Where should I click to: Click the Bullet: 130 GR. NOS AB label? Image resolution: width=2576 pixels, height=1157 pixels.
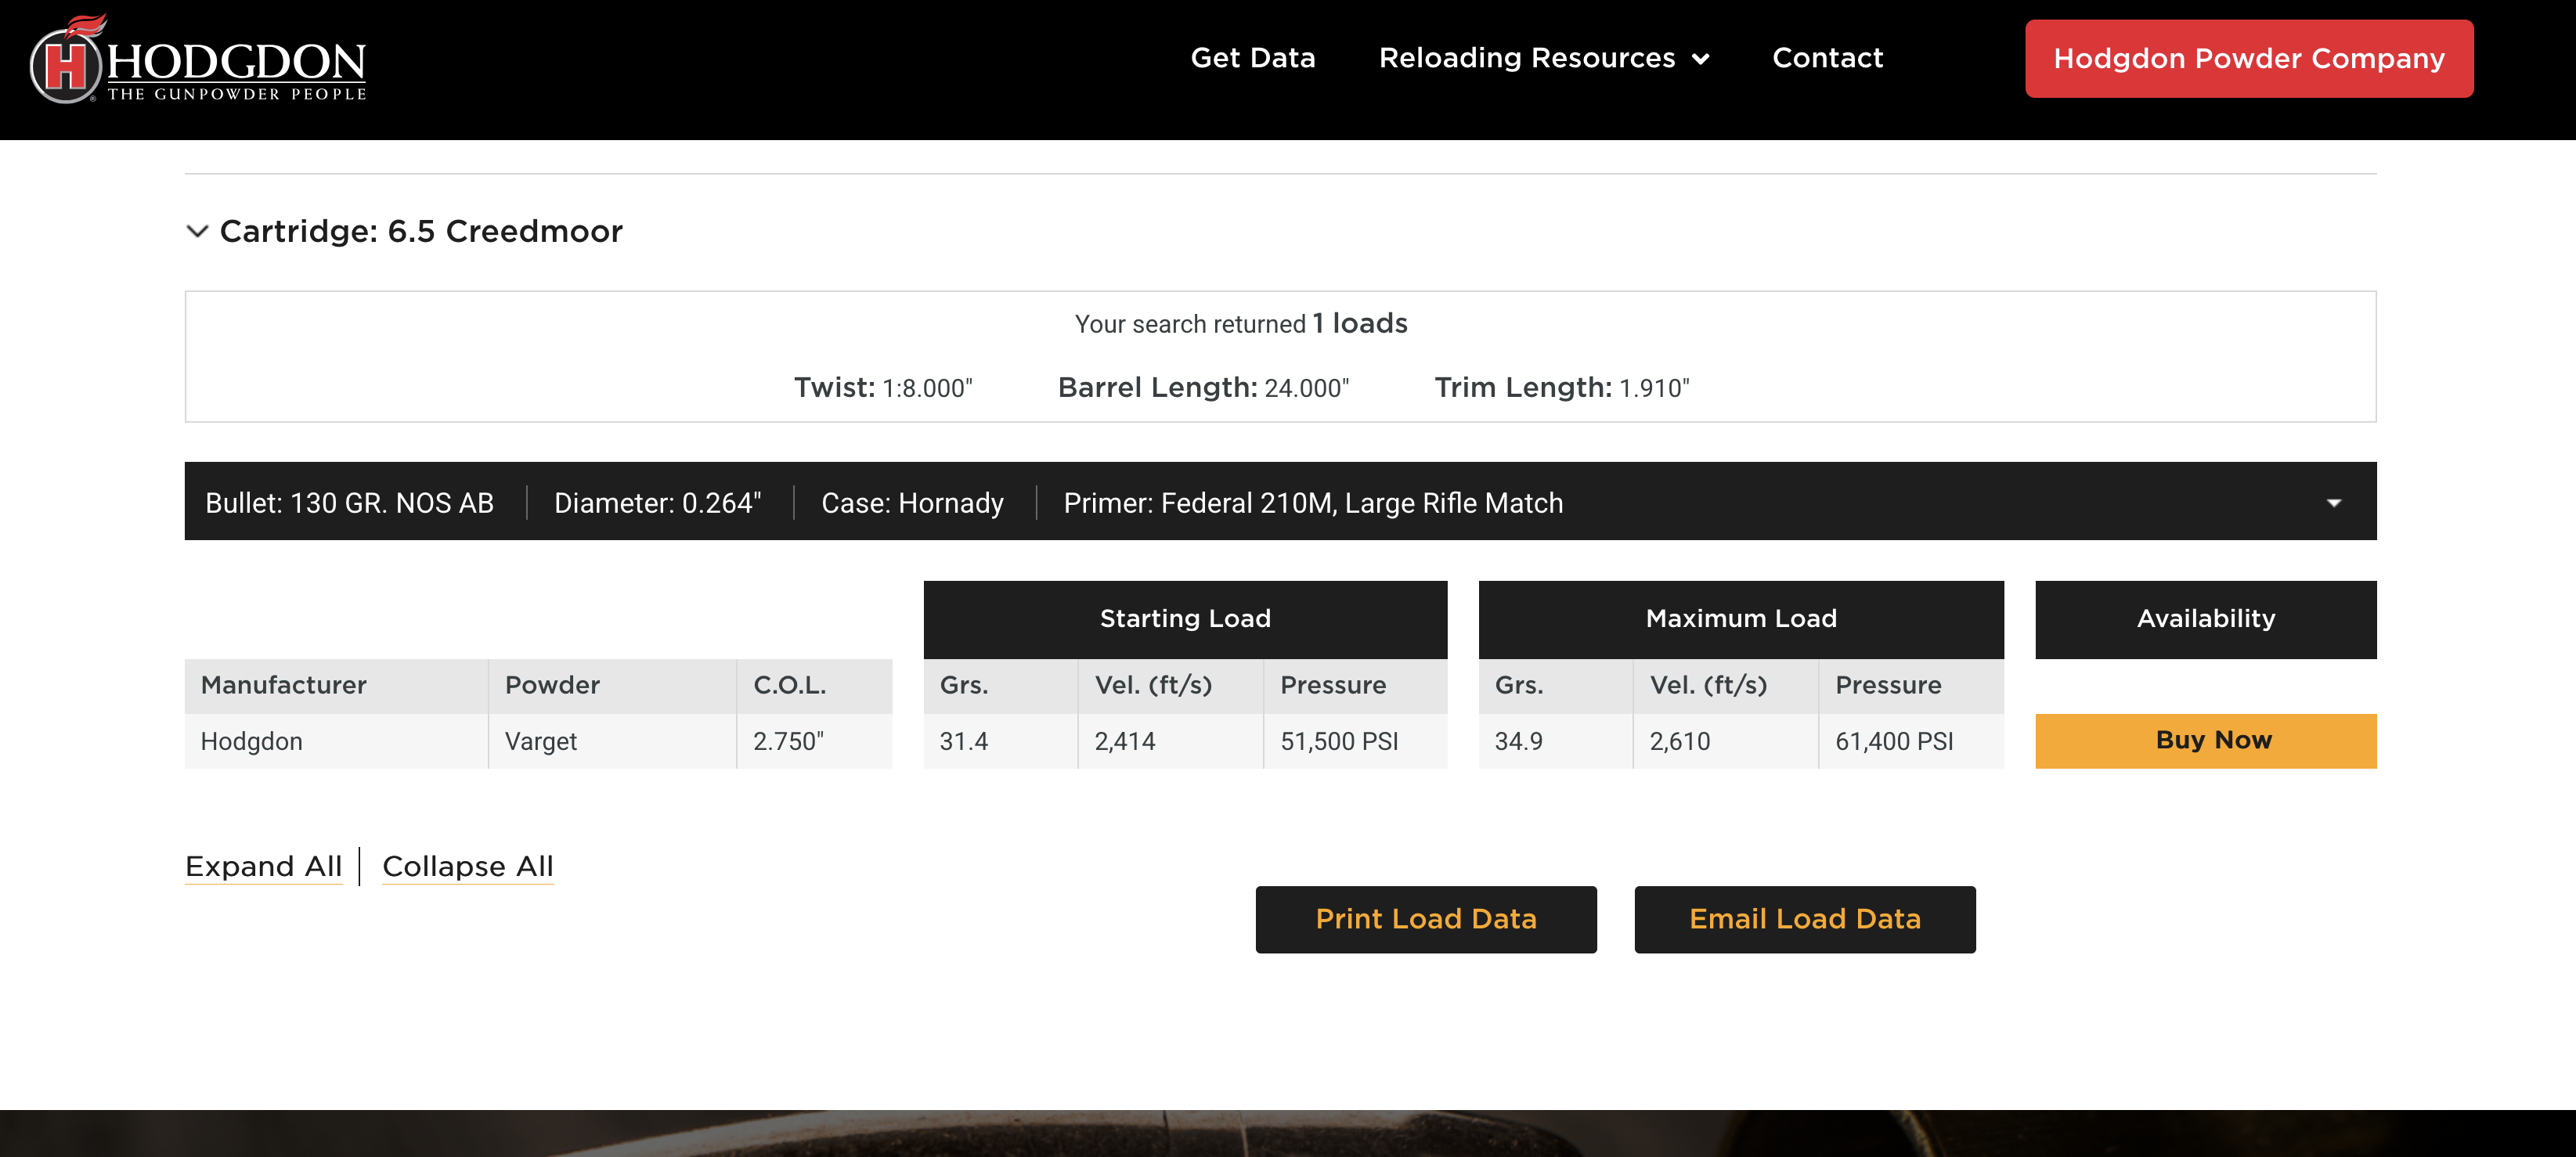pyautogui.click(x=349, y=503)
